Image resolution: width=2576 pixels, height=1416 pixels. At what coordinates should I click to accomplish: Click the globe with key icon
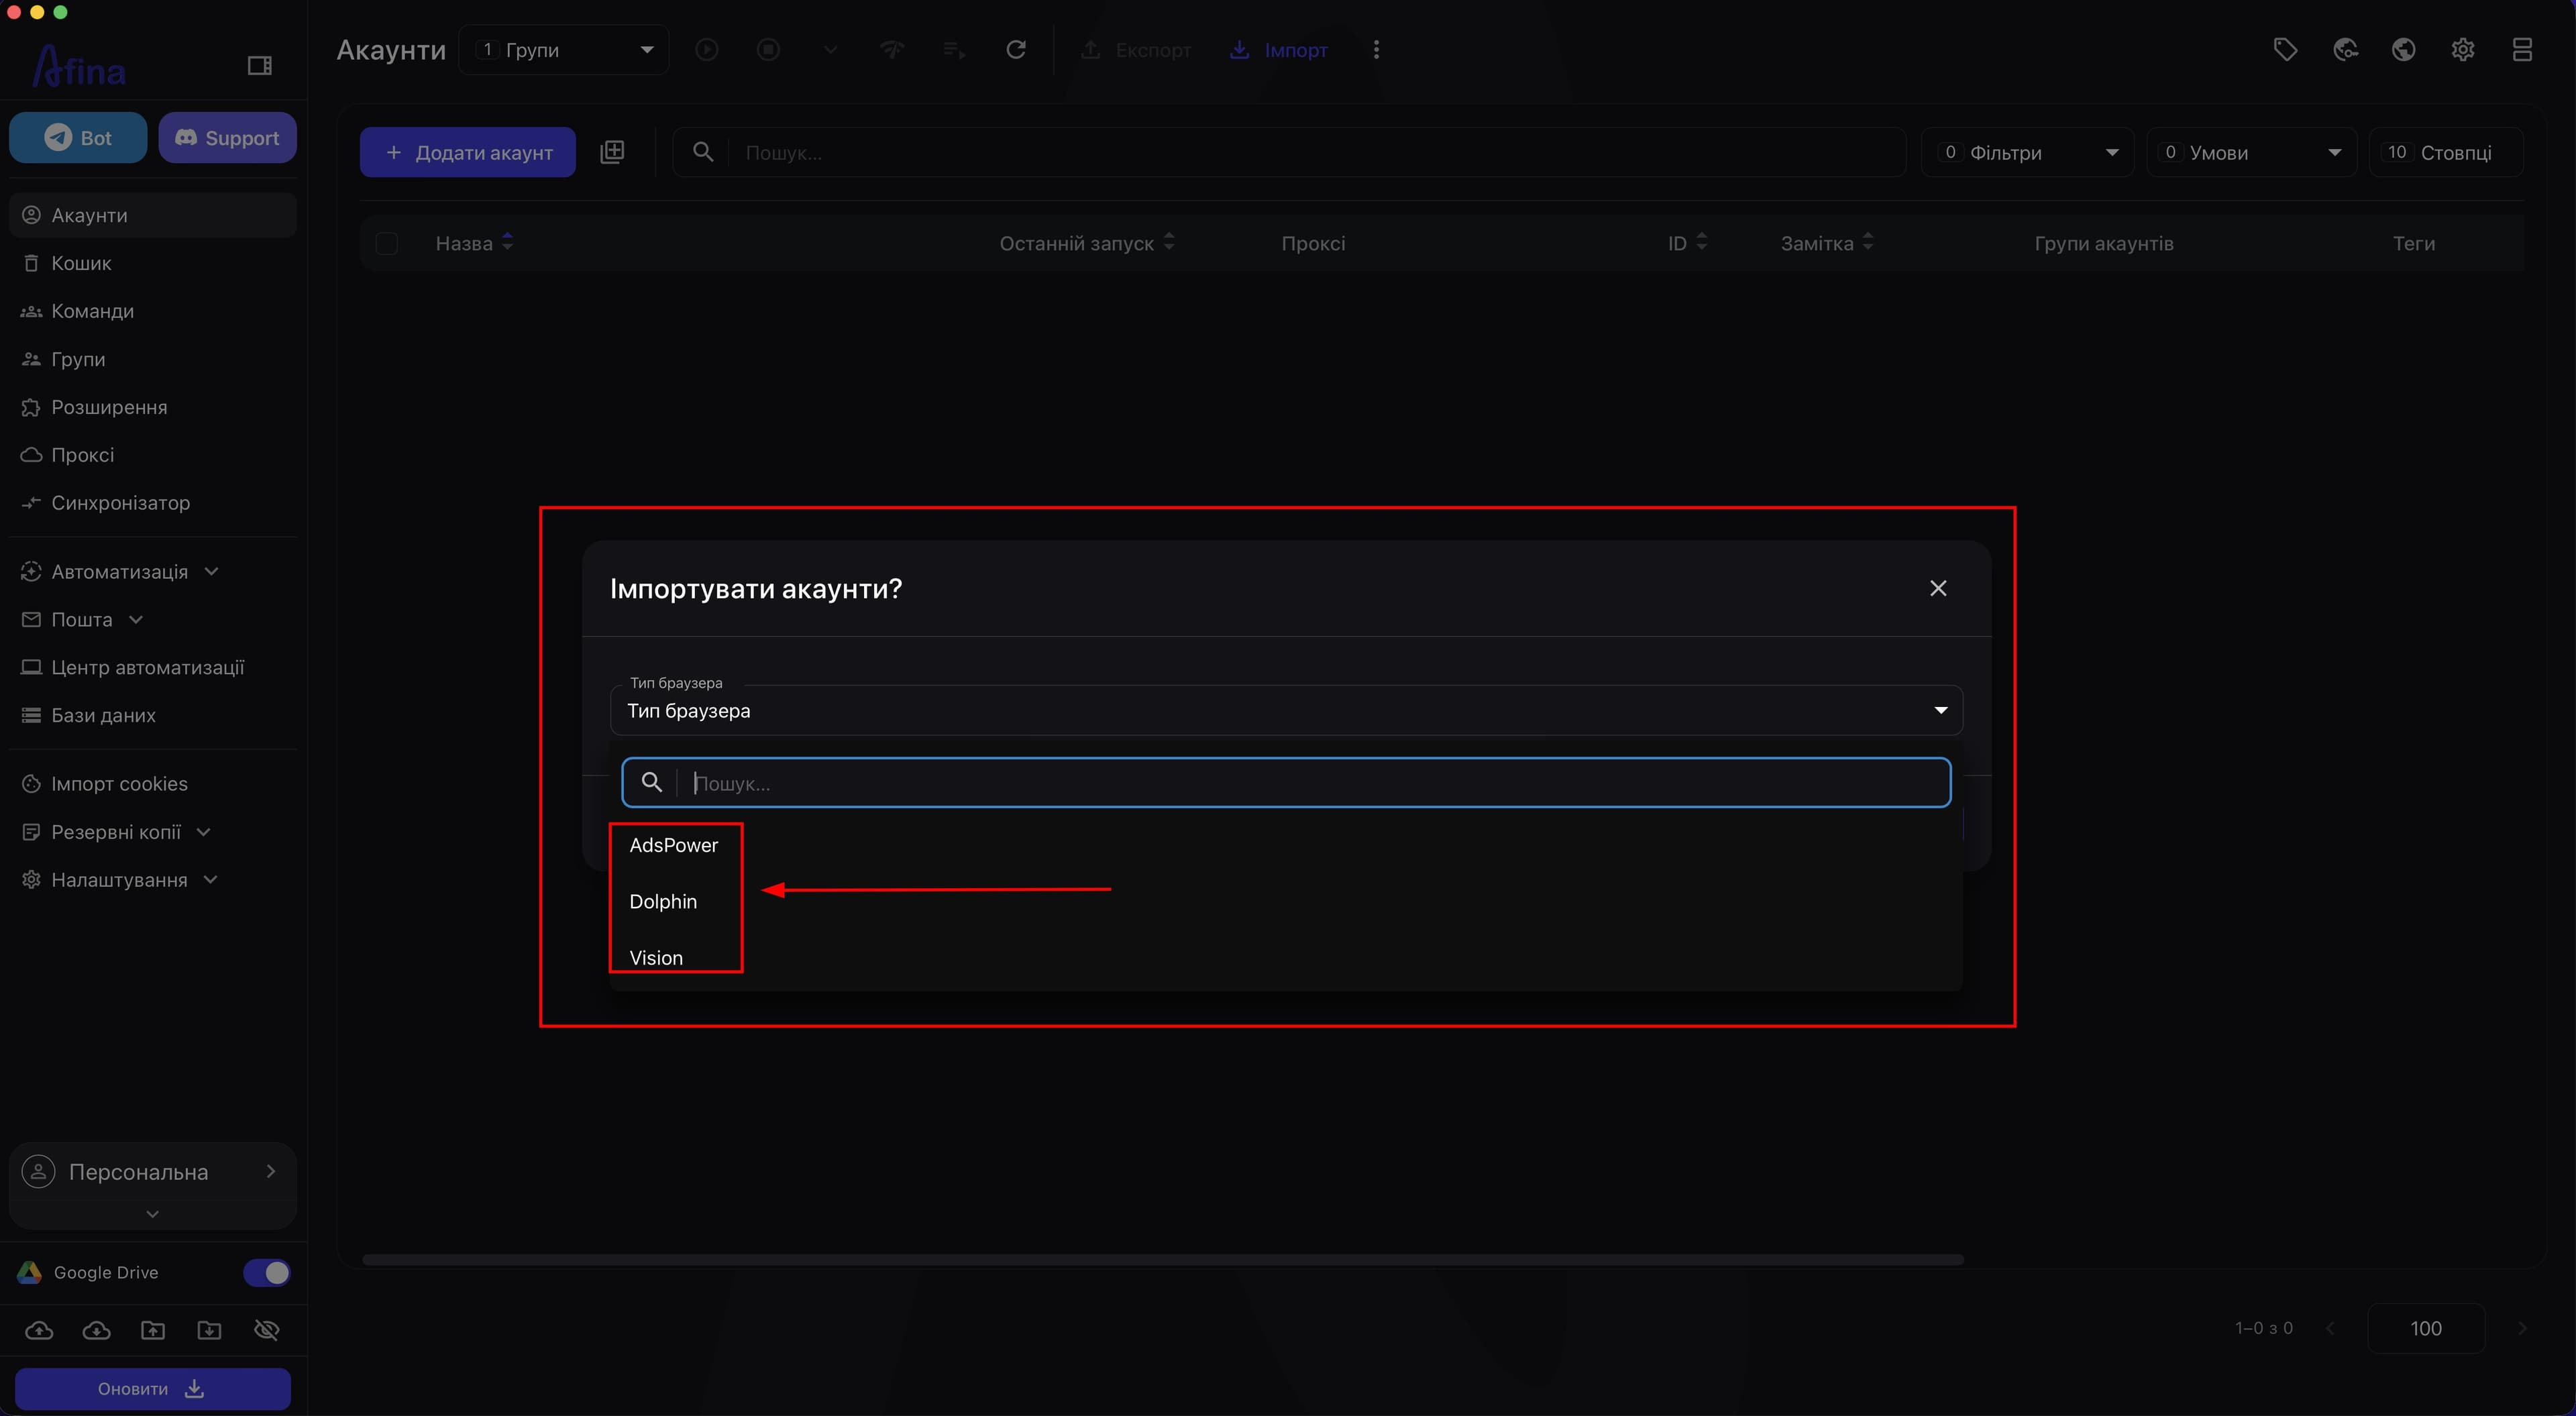coord(2345,50)
